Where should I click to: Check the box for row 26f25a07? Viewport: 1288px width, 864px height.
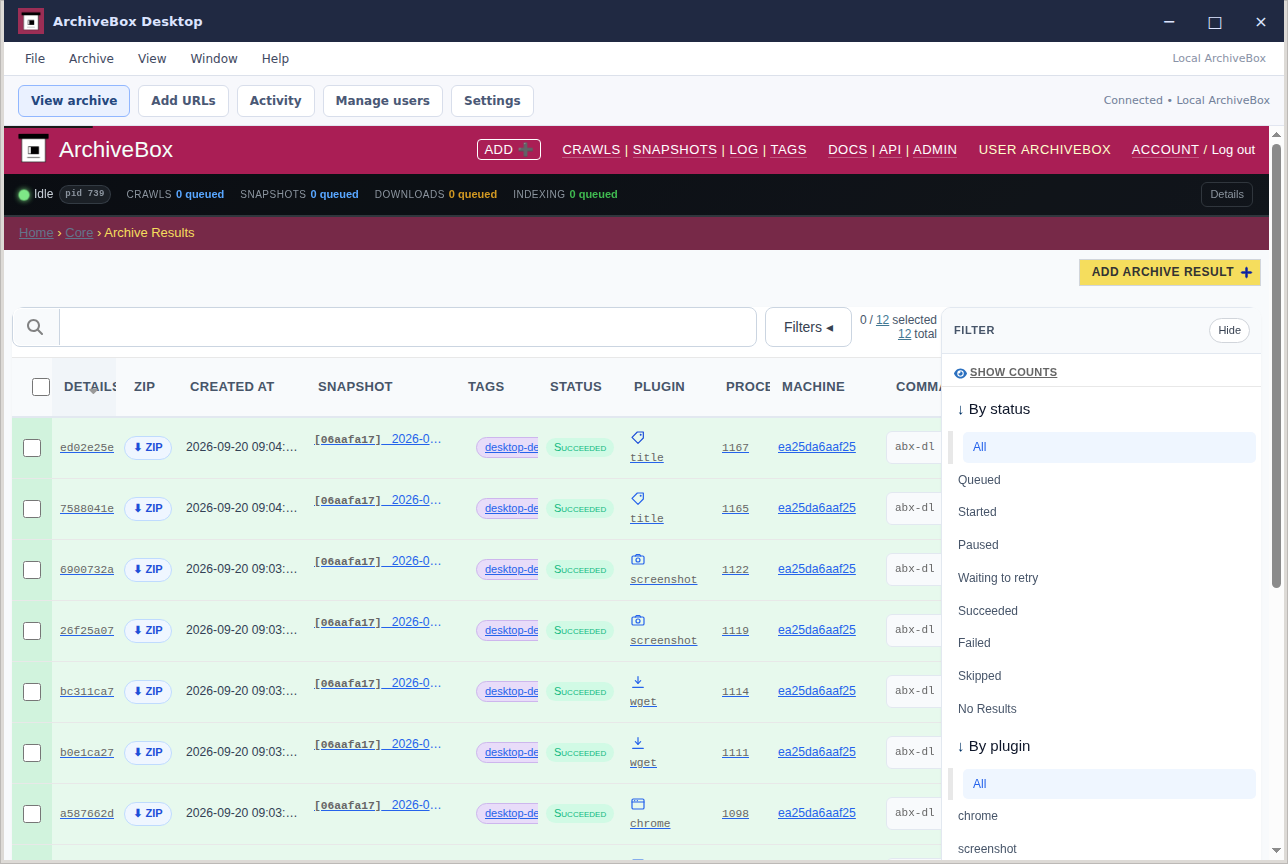click(32, 631)
